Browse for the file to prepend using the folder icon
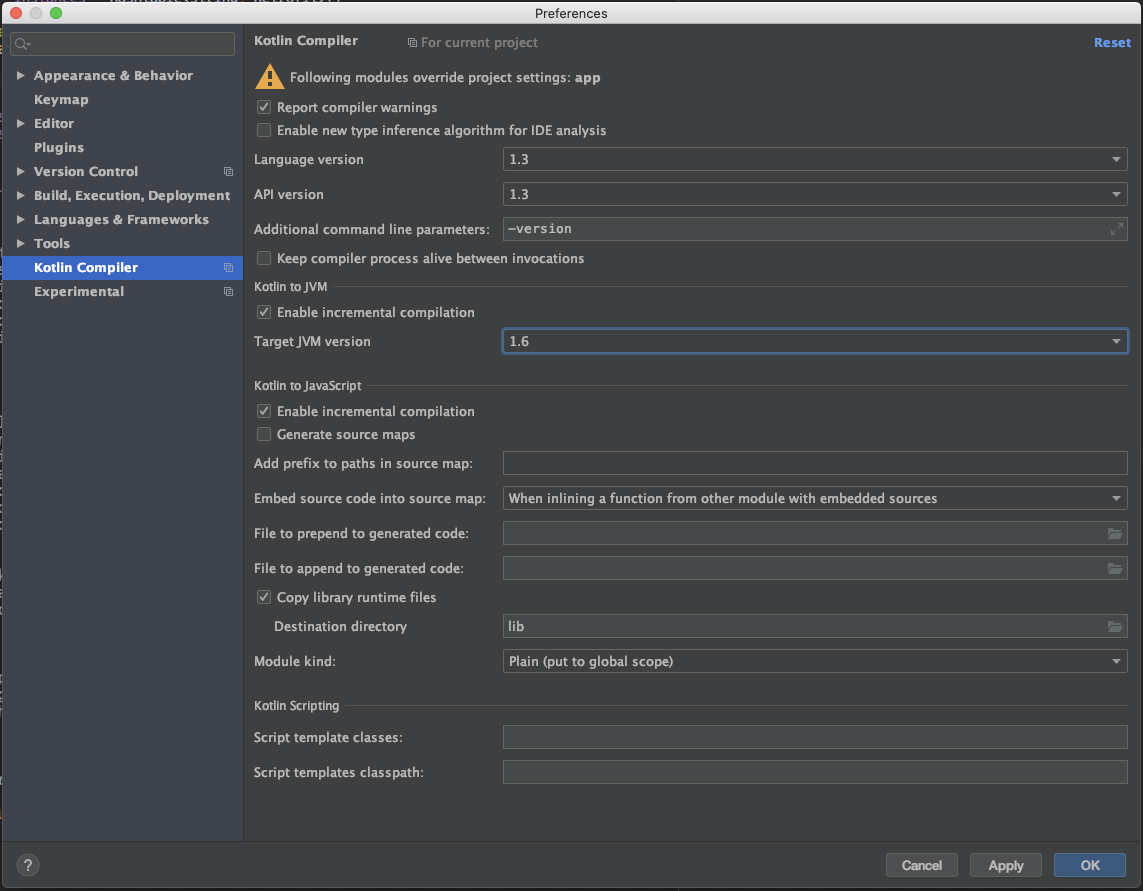The image size is (1143, 891). [1115, 534]
